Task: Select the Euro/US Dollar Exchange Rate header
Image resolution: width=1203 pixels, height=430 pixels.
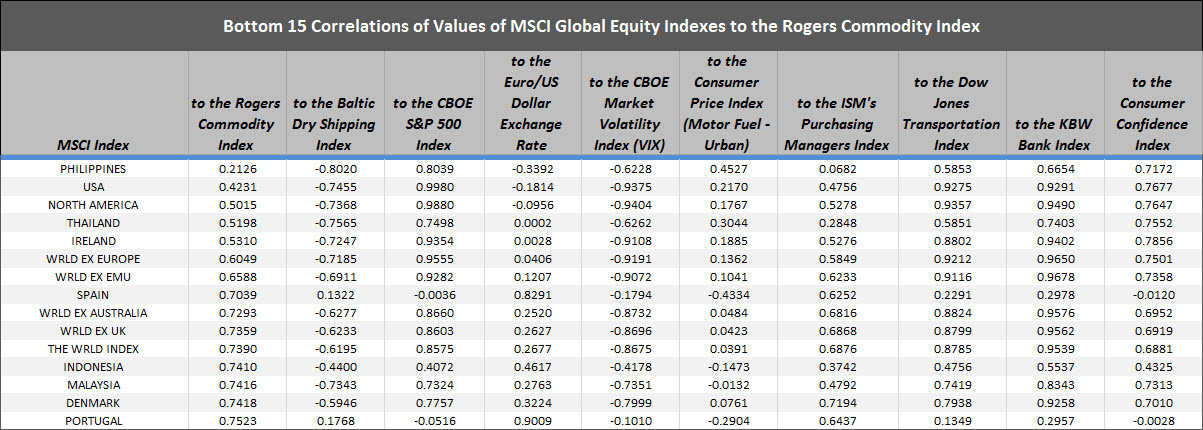Action: (x=533, y=103)
